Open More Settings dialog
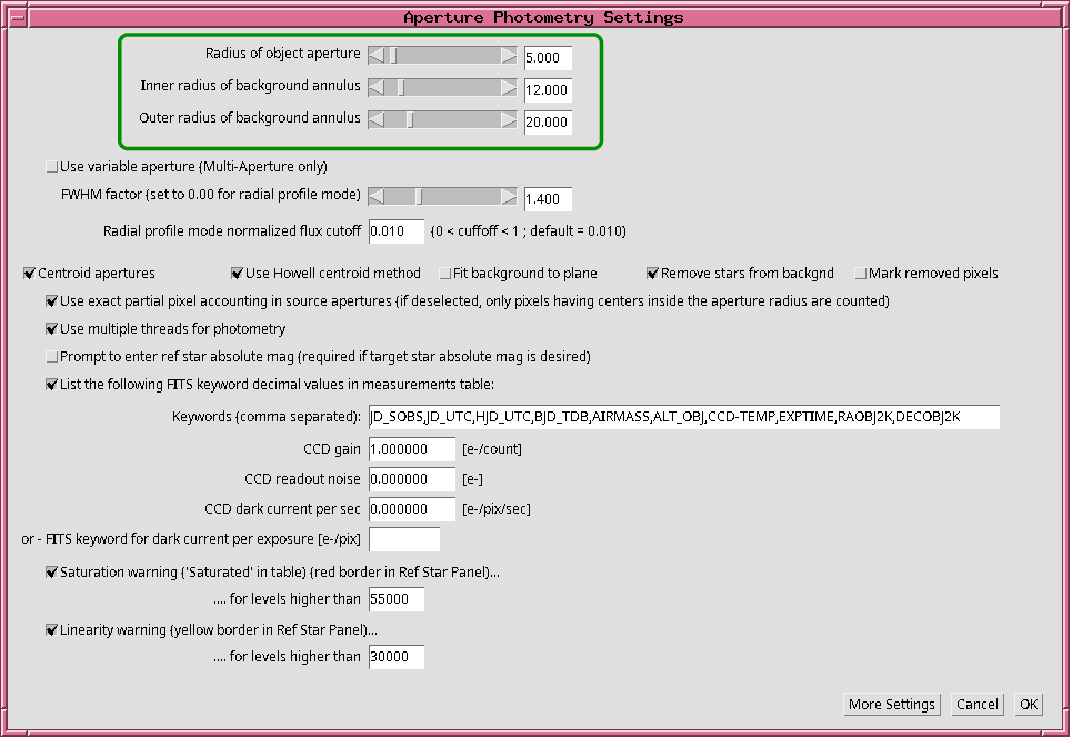1070x737 pixels. (891, 704)
